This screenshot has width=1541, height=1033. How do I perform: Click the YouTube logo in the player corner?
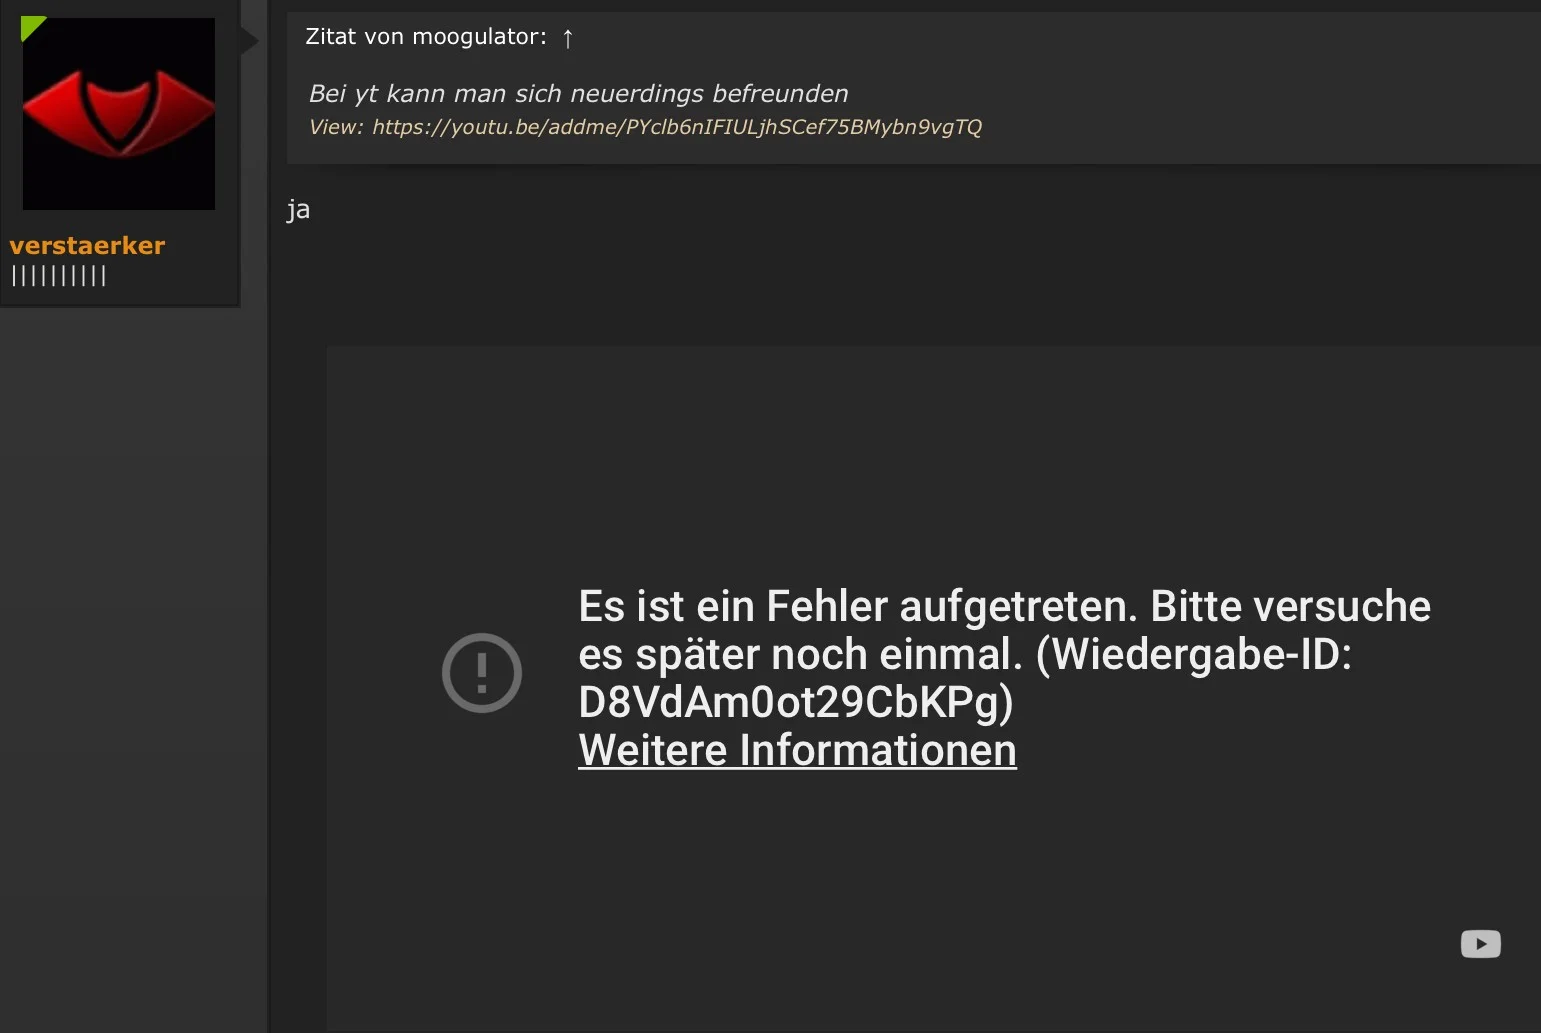(x=1481, y=943)
